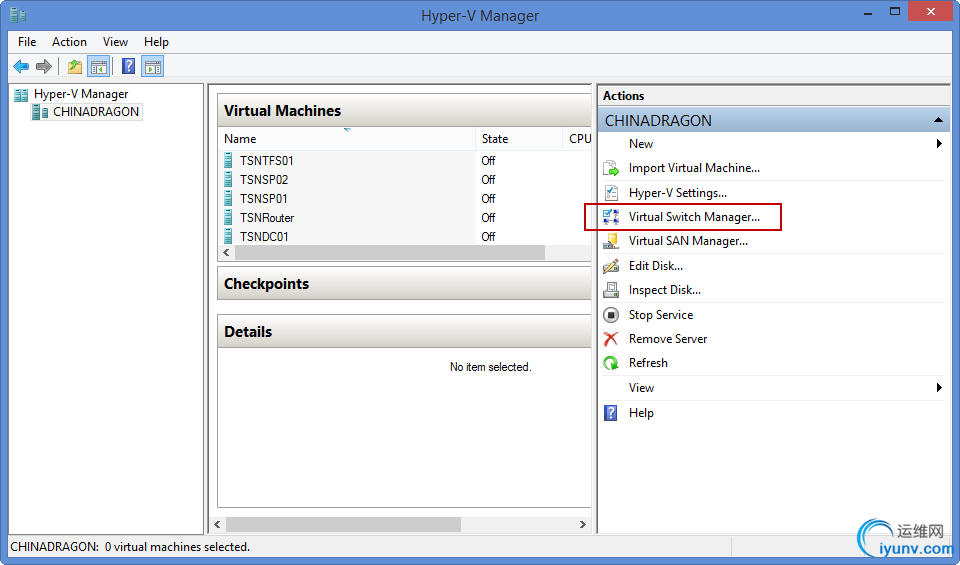Click the TSNDC01 virtual machine icon

[x=228, y=236]
